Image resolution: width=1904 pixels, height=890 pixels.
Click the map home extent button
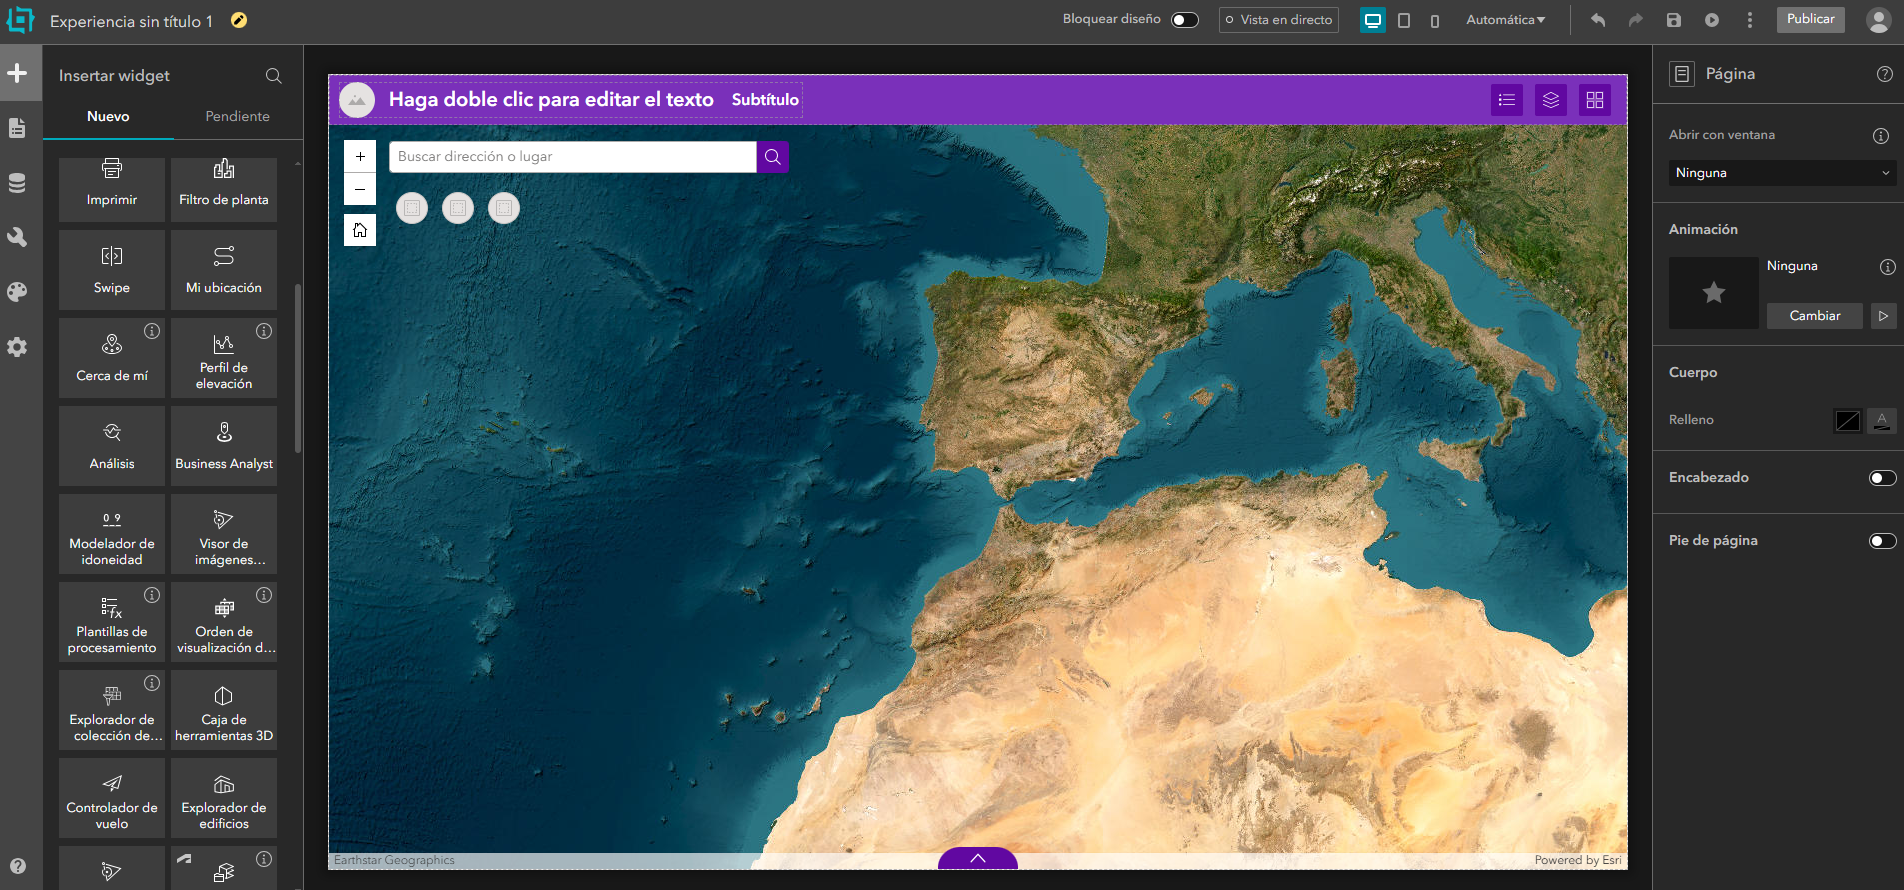360,230
